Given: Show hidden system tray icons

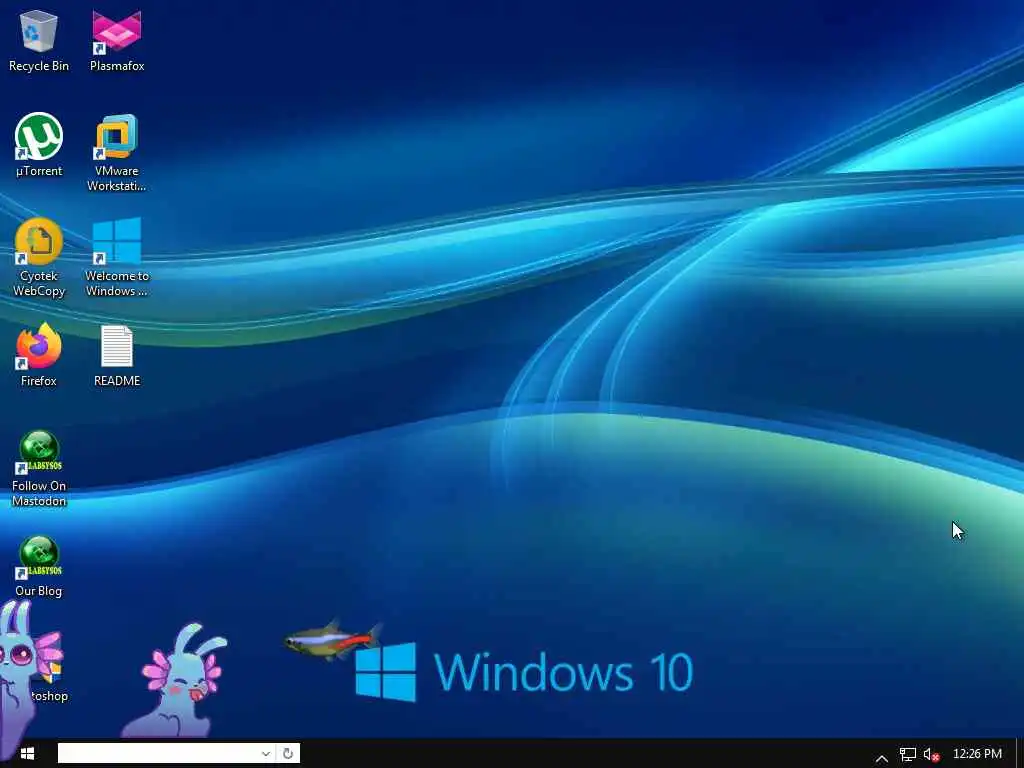Looking at the screenshot, I should (x=882, y=758).
